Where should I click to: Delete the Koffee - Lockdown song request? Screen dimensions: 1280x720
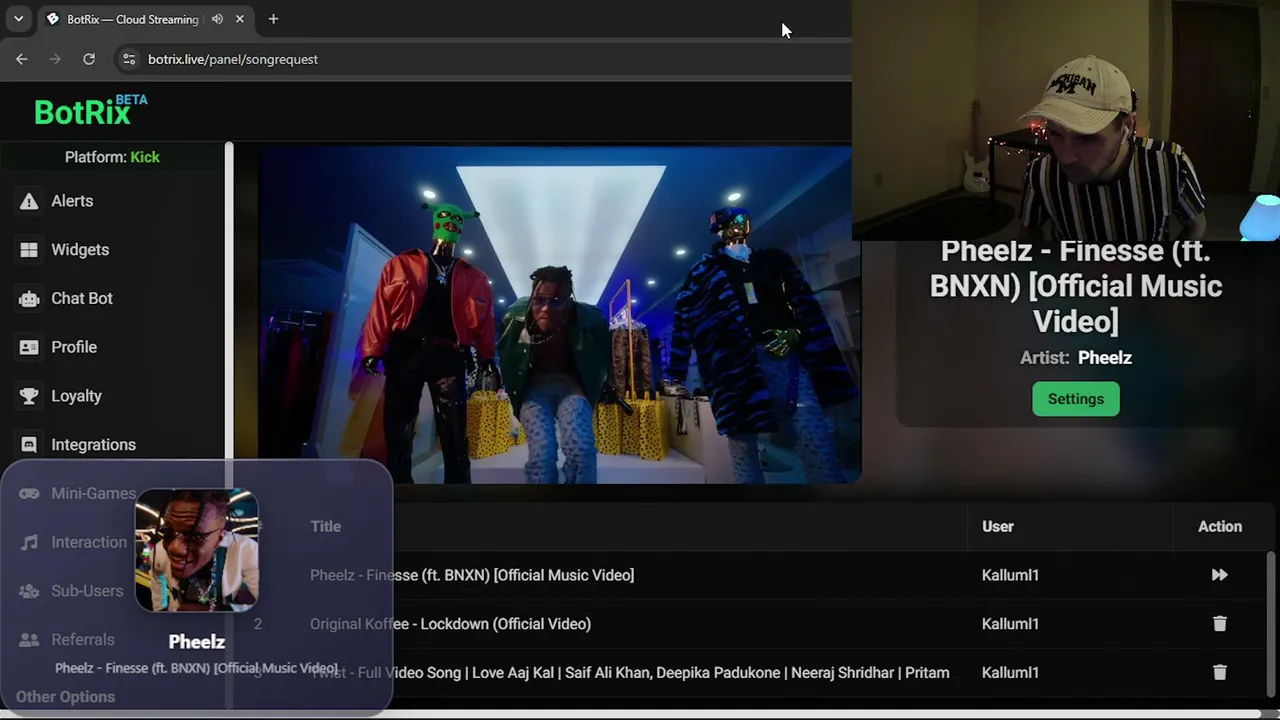[1219, 624]
